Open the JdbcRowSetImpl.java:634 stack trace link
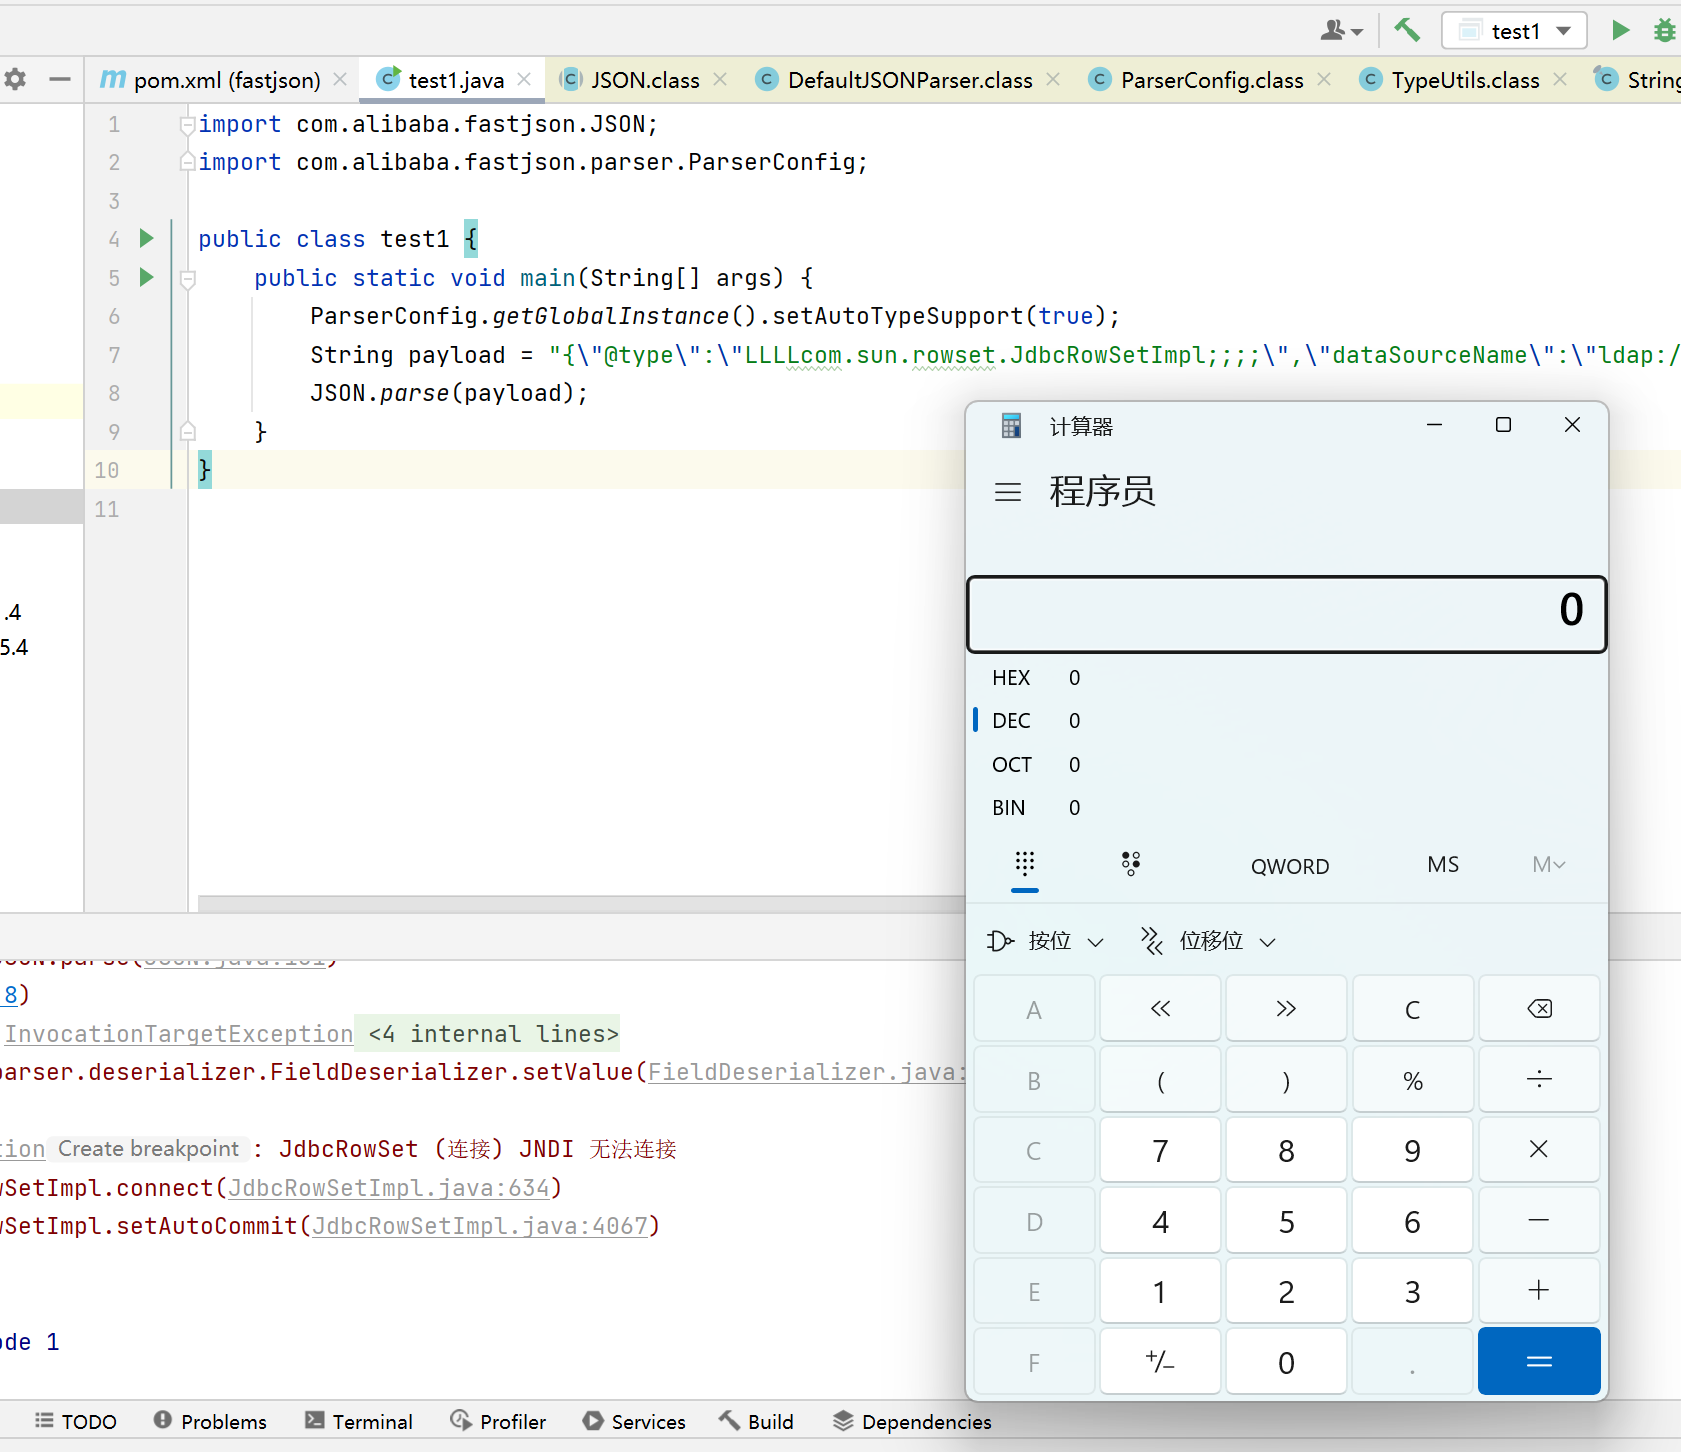 click(389, 1188)
